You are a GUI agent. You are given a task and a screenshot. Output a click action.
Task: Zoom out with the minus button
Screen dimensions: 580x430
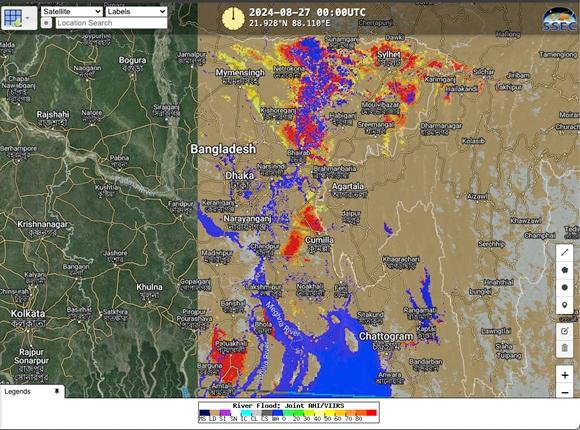[565, 392]
